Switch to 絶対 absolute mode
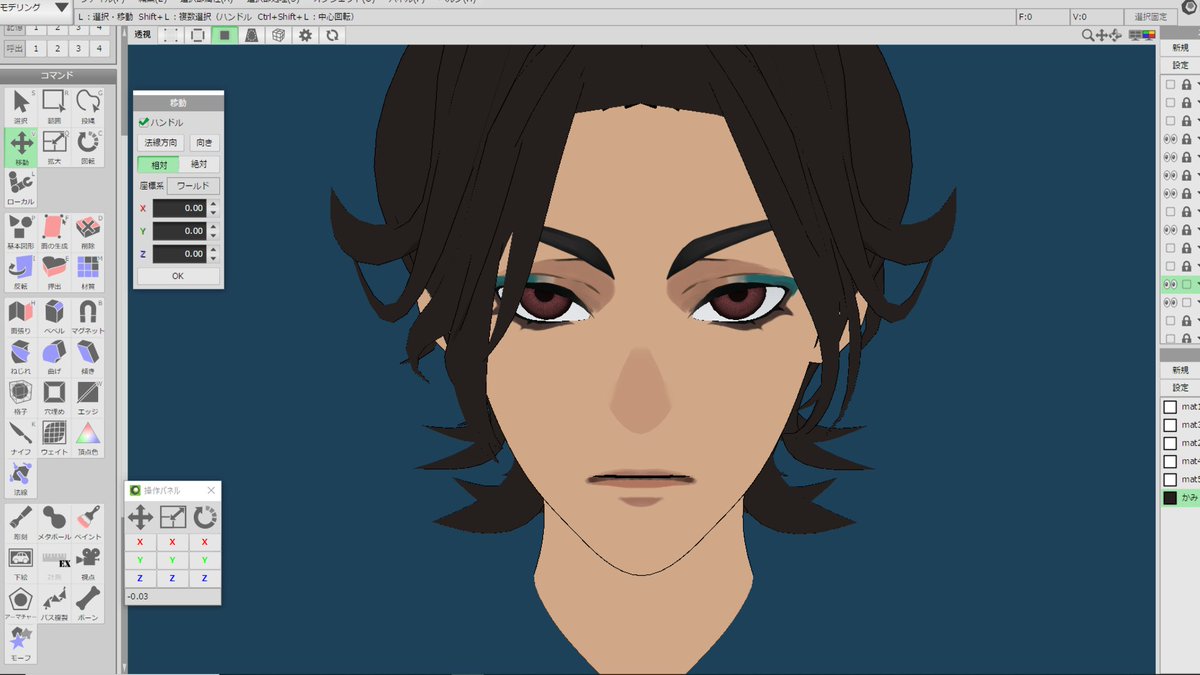1200x675 pixels. click(199, 164)
